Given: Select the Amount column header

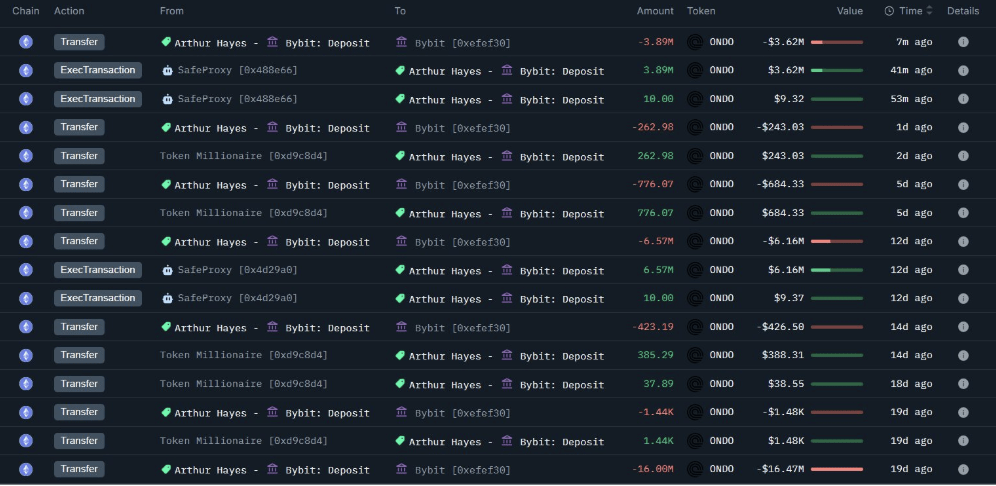Looking at the screenshot, I should pyautogui.click(x=655, y=11).
